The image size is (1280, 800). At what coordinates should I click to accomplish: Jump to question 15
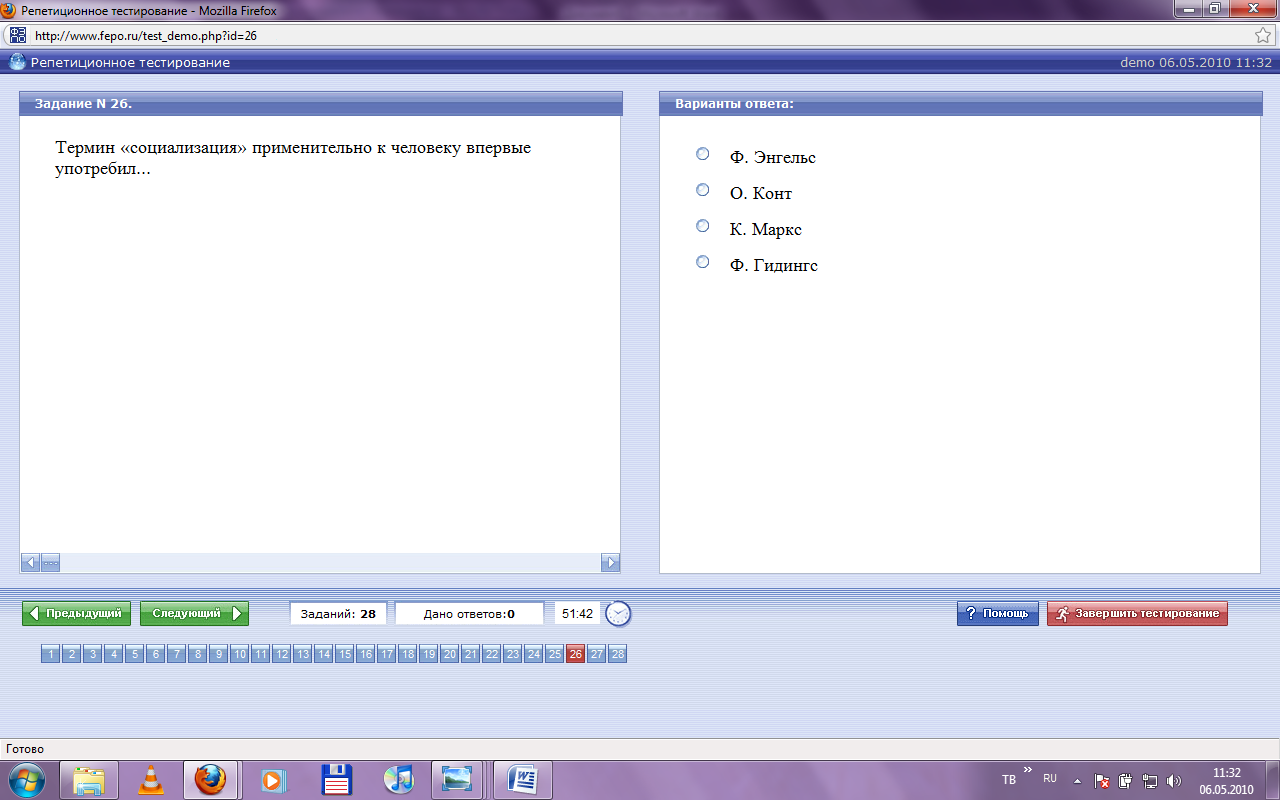coord(344,654)
